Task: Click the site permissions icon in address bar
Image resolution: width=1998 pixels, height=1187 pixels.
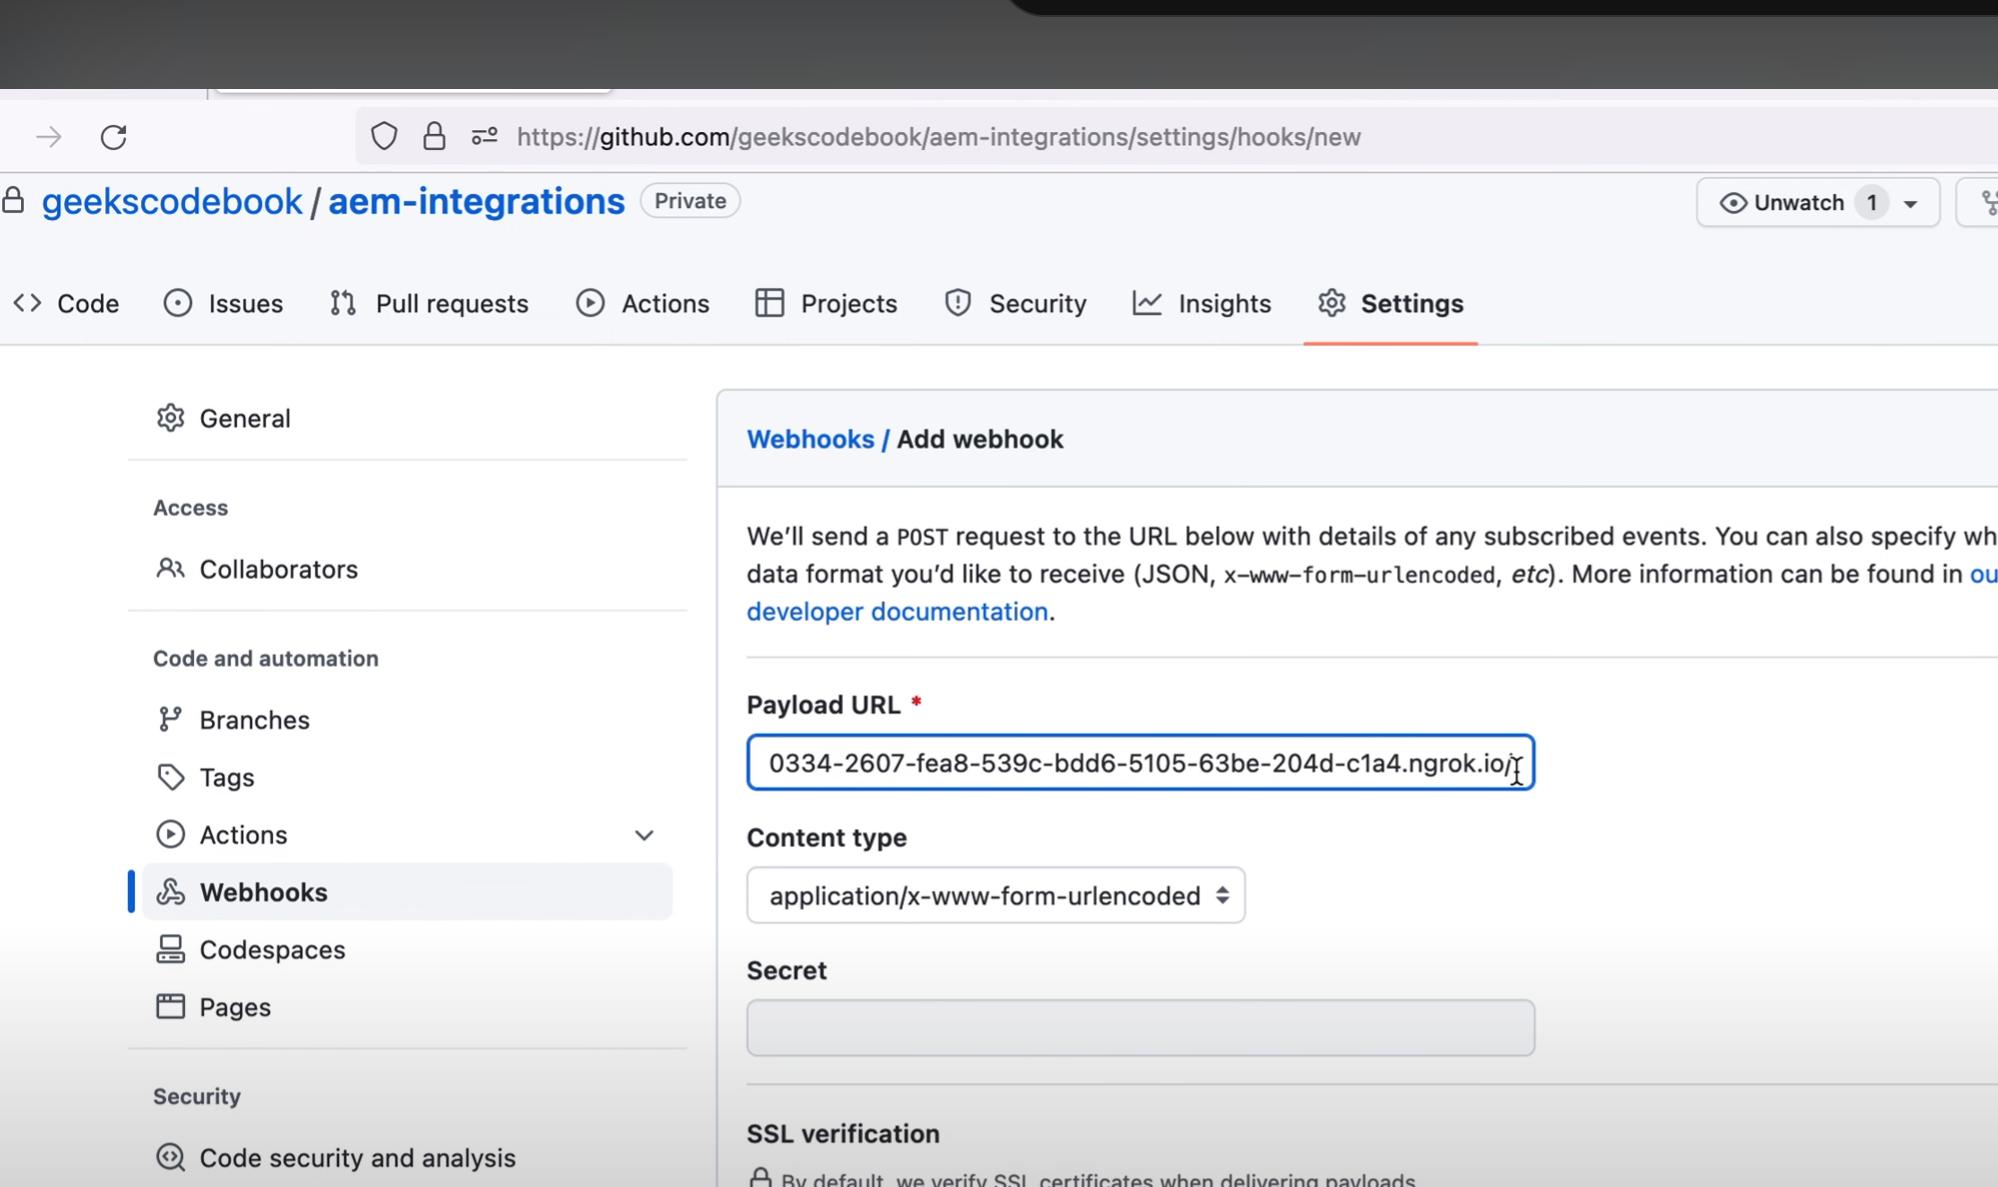Action: 485,136
